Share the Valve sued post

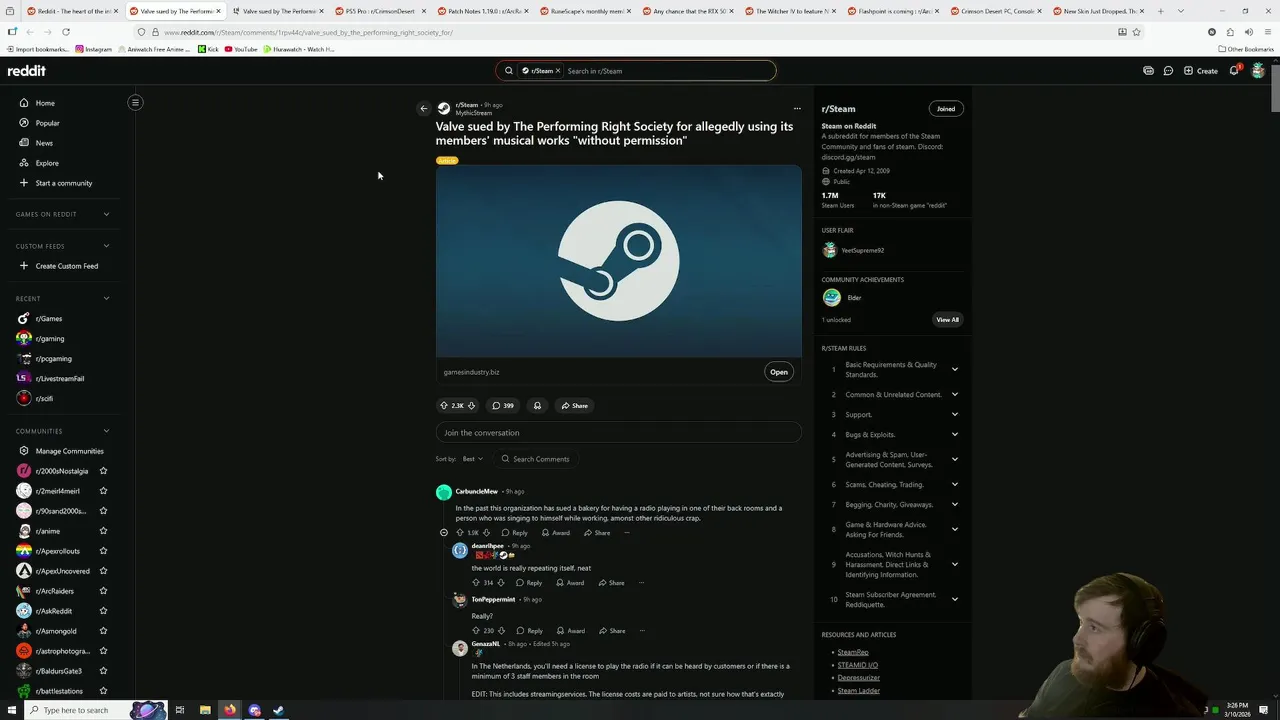tap(574, 406)
